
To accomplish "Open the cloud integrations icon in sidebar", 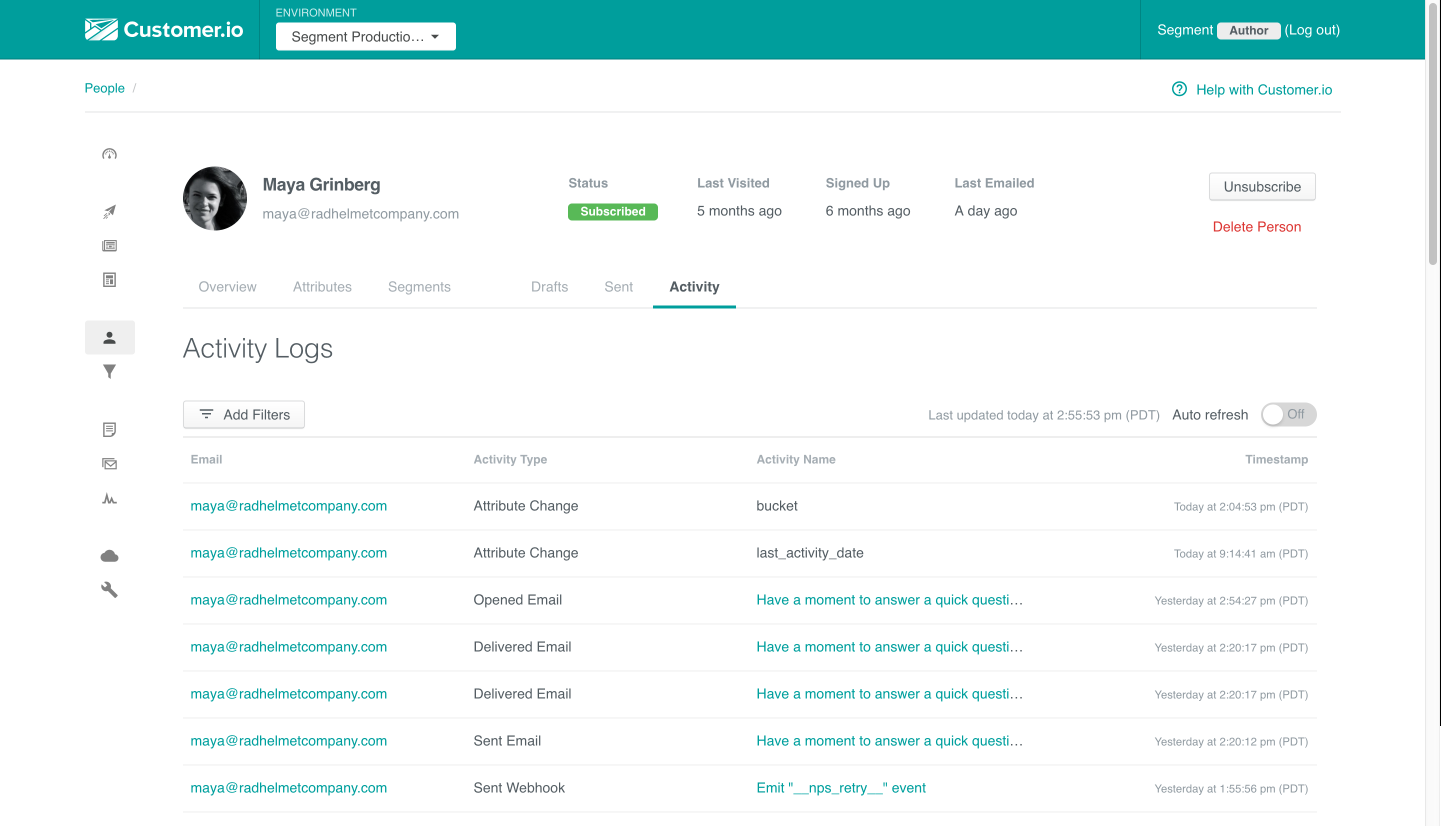I will [110, 556].
